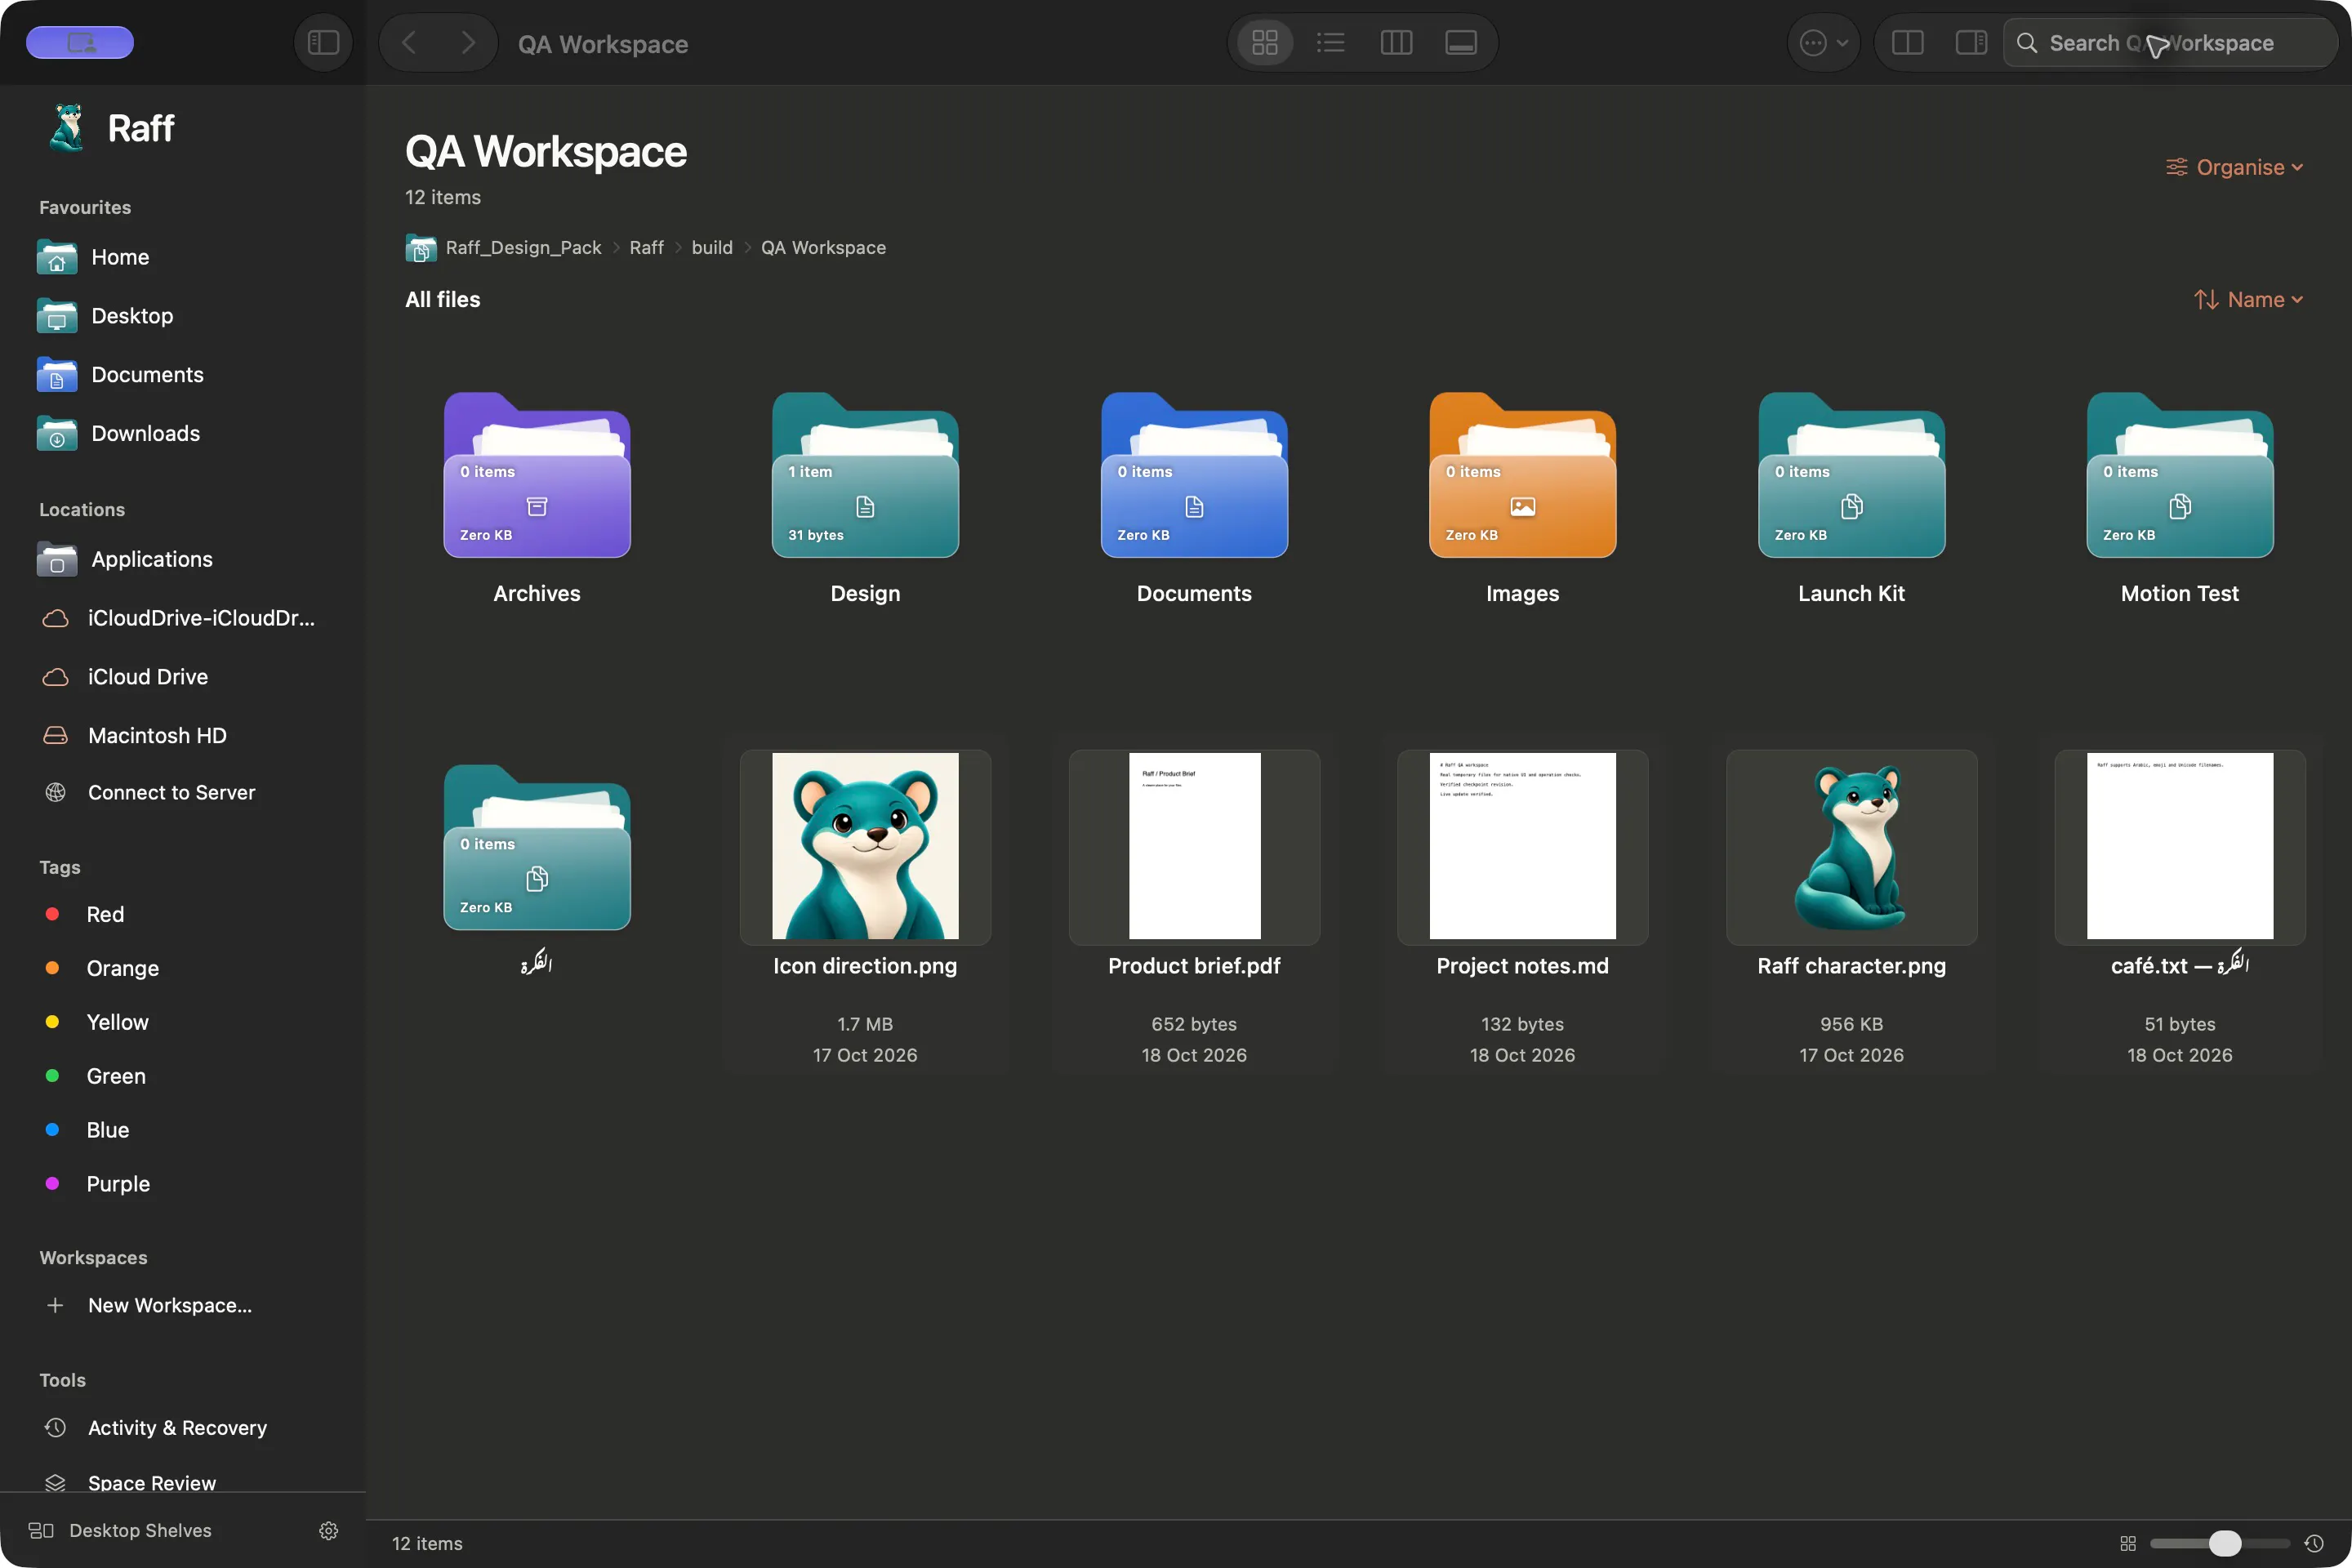Adjust the icon size slider
The image size is (2352, 1568).
[x=2224, y=1543]
